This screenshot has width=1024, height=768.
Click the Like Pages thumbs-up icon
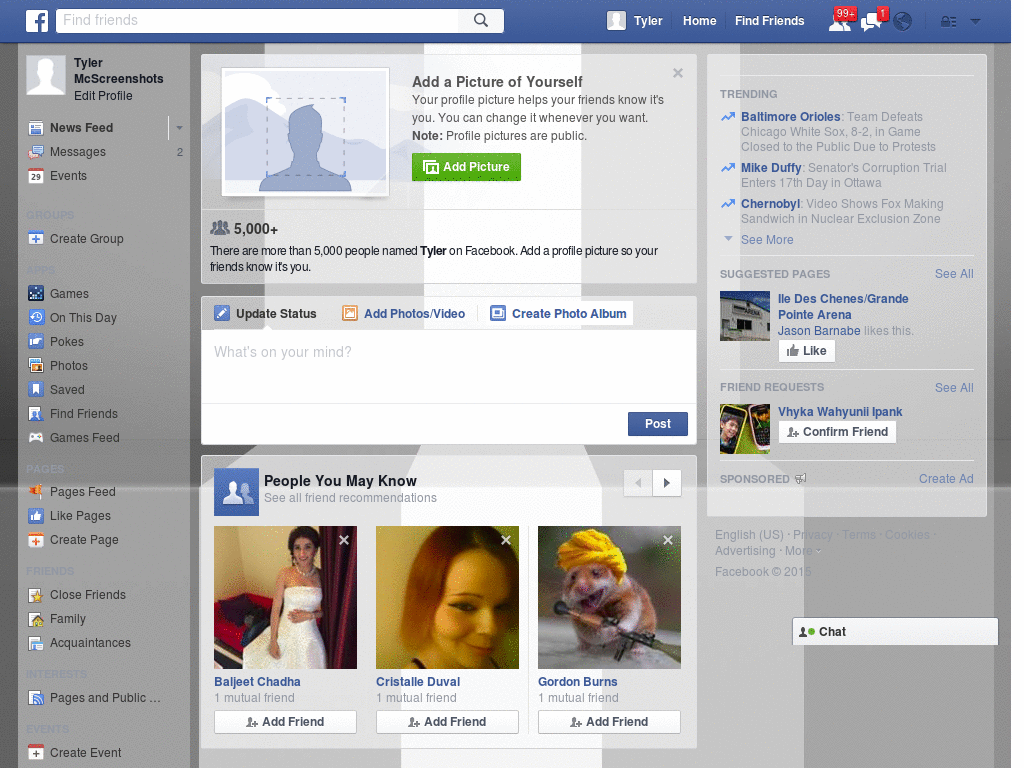36,516
